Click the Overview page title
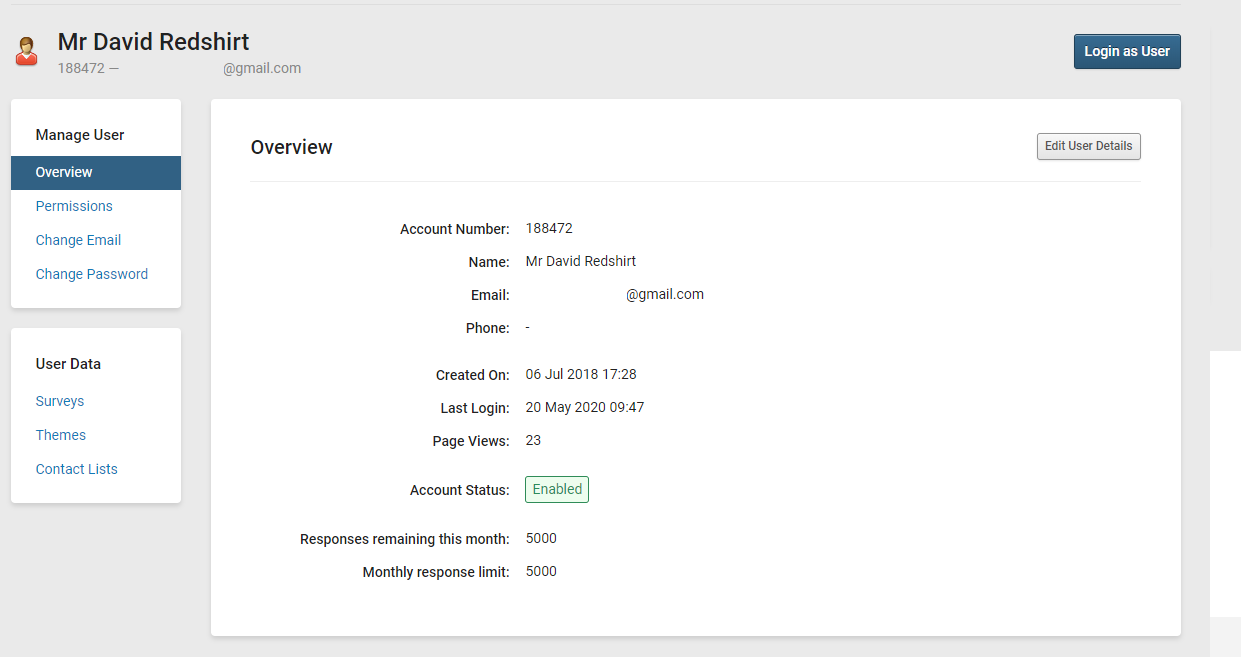Screen dimensions: 1241x657 (x=291, y=147)
